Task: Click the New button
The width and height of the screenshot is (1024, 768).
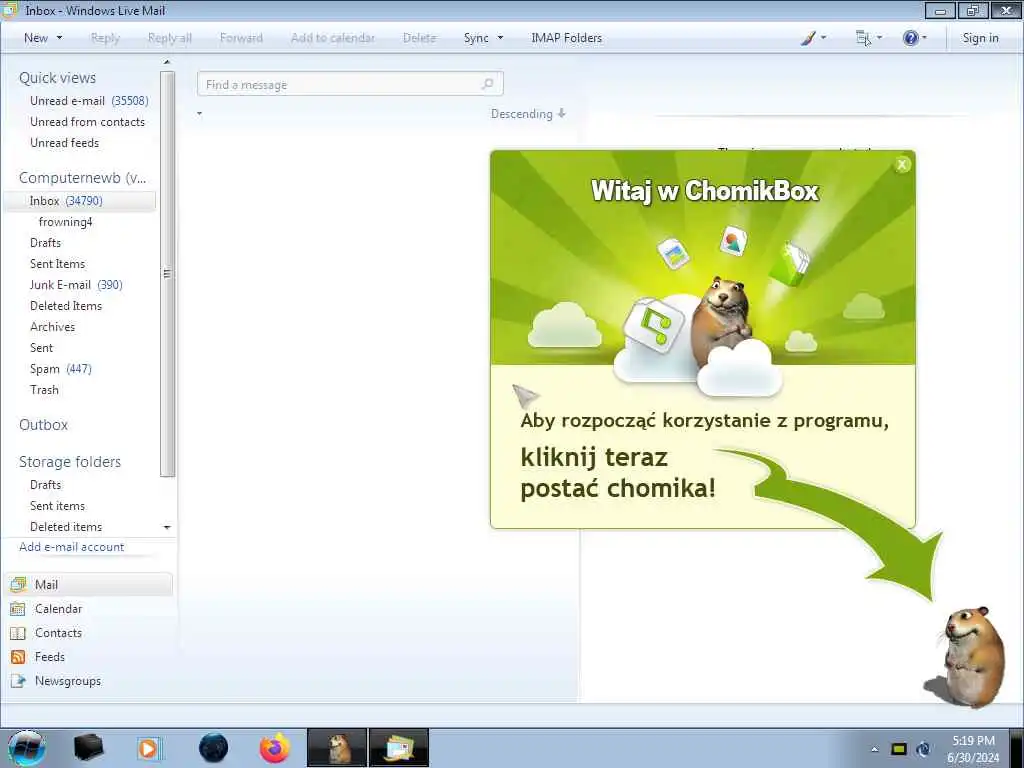Action: point(36,38)
